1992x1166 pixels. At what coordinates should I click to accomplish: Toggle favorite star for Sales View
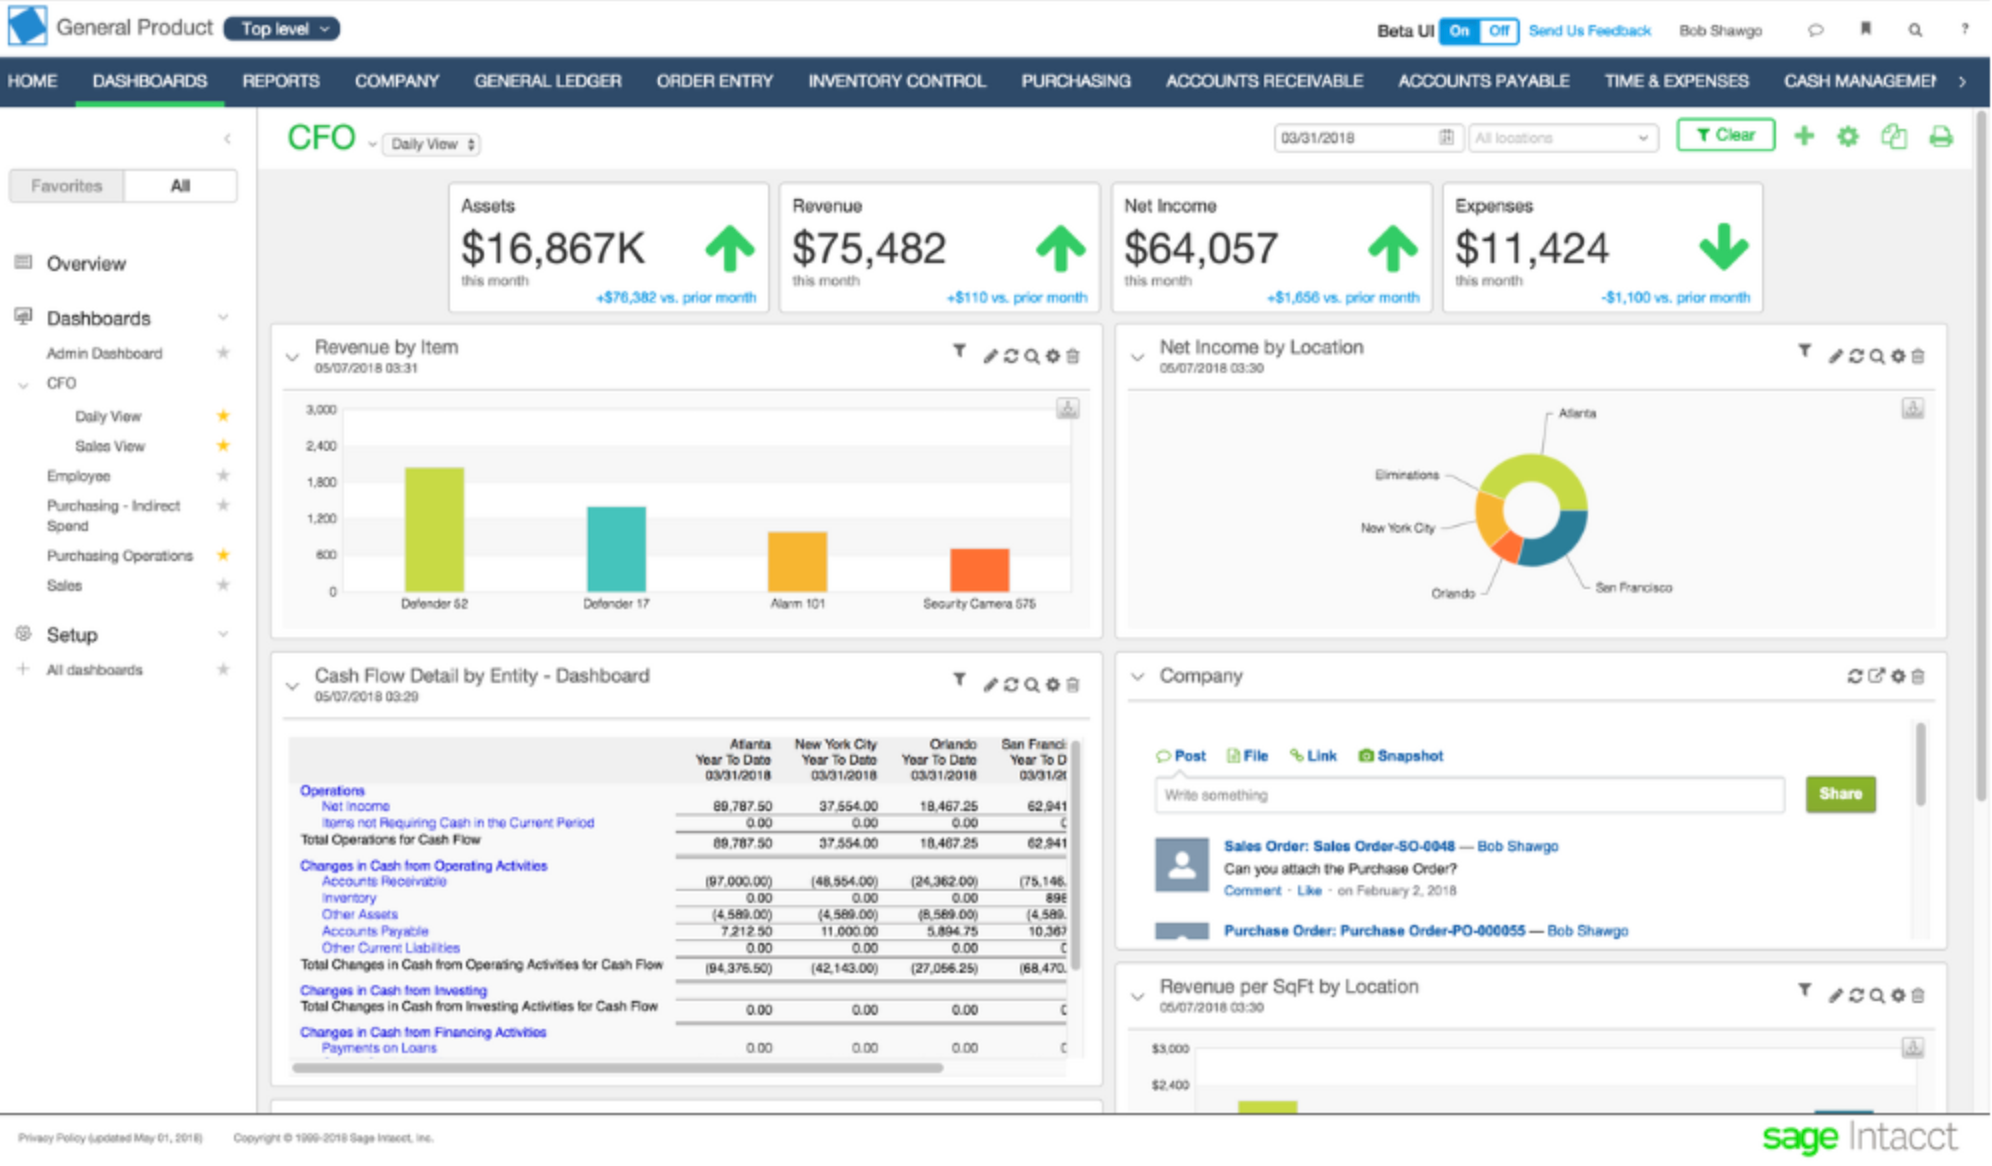coord(223,446)
